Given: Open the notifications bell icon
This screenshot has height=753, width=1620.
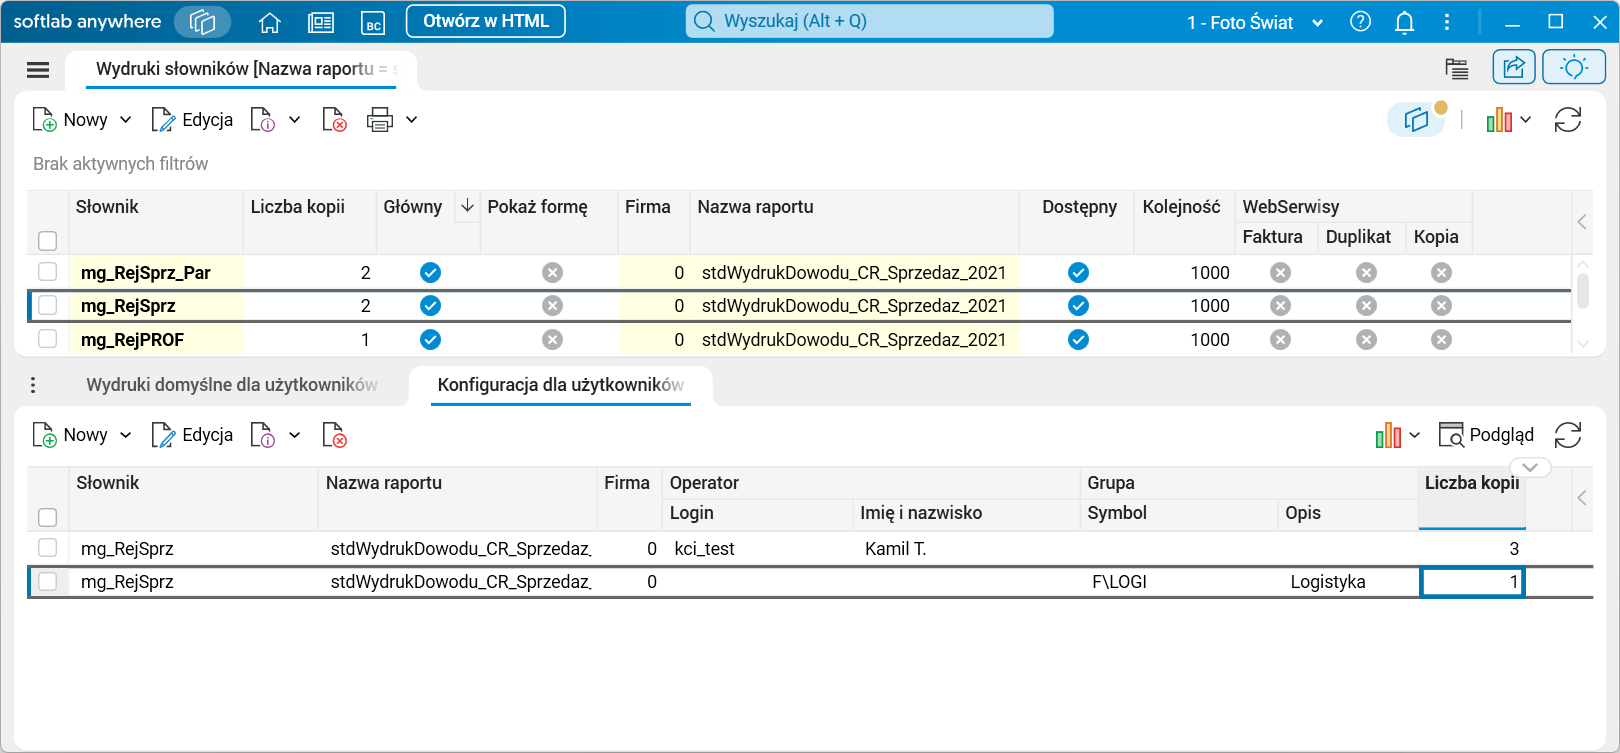Looking at the screenshot, I should pos(1404,22).
